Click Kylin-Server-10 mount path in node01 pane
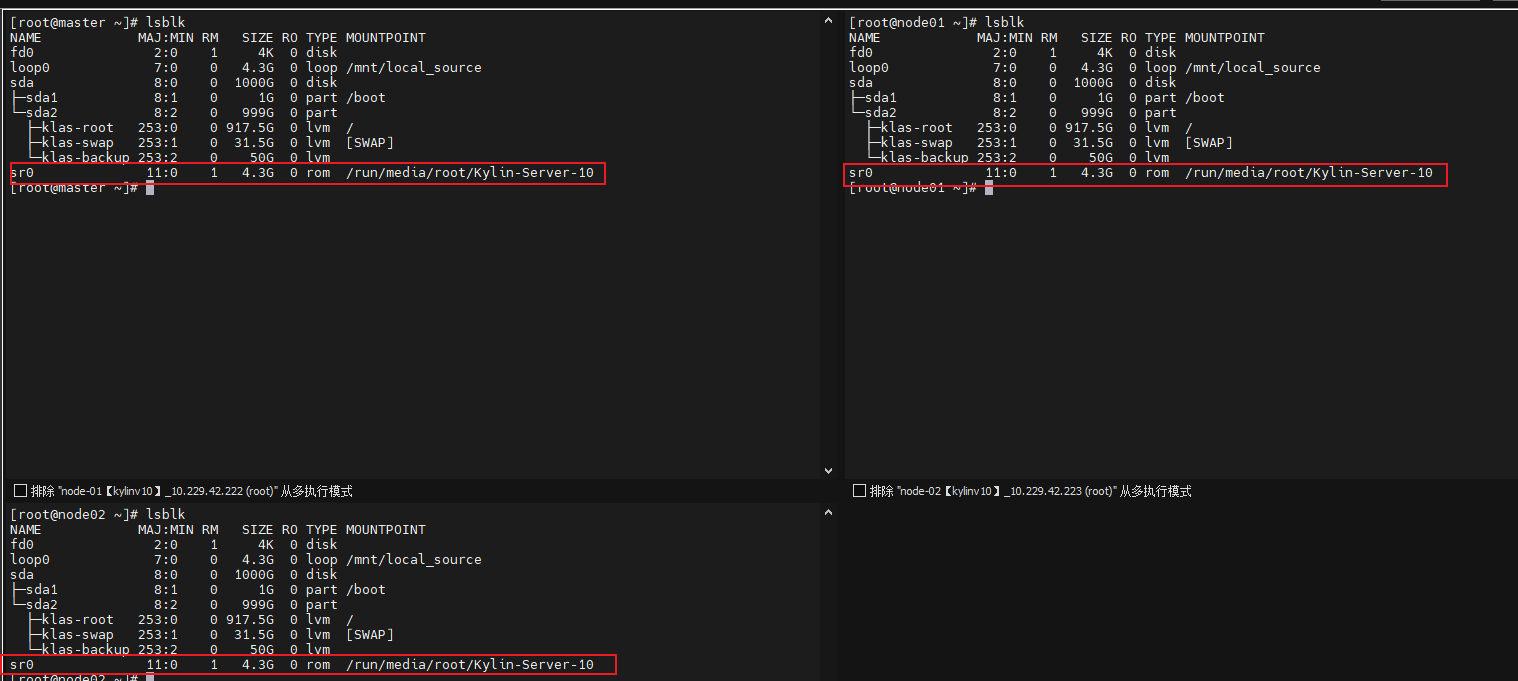1518x681 pixels. pos(1309,173)
